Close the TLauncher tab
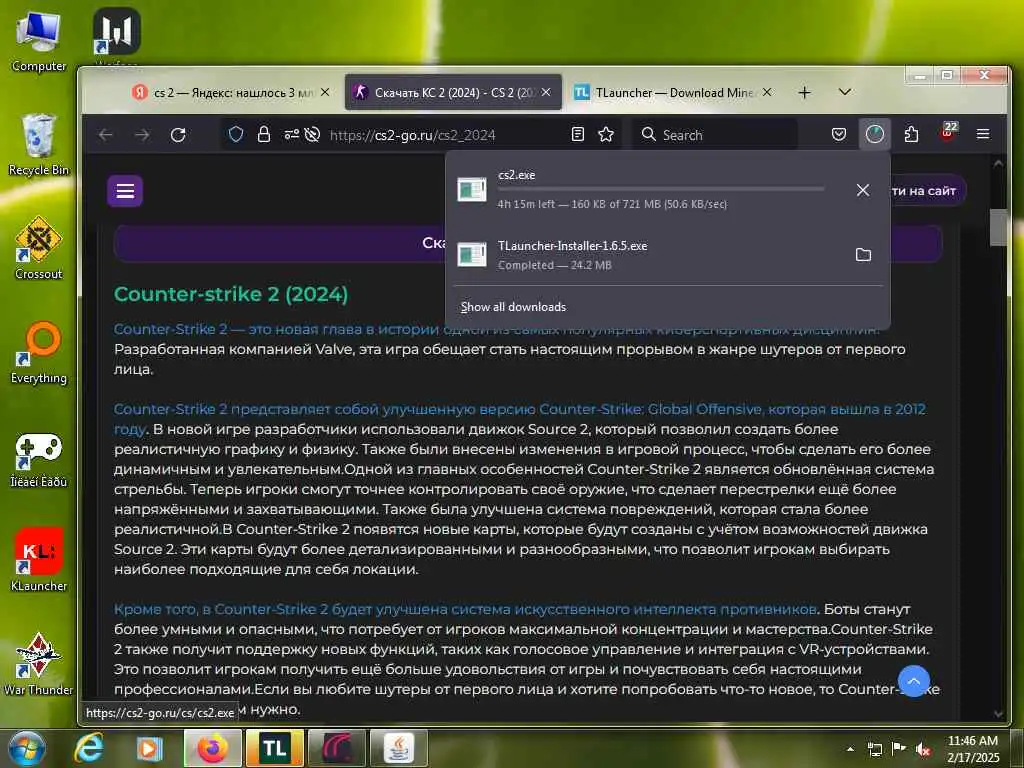1024x768 pixels. (x=767, y=93)
